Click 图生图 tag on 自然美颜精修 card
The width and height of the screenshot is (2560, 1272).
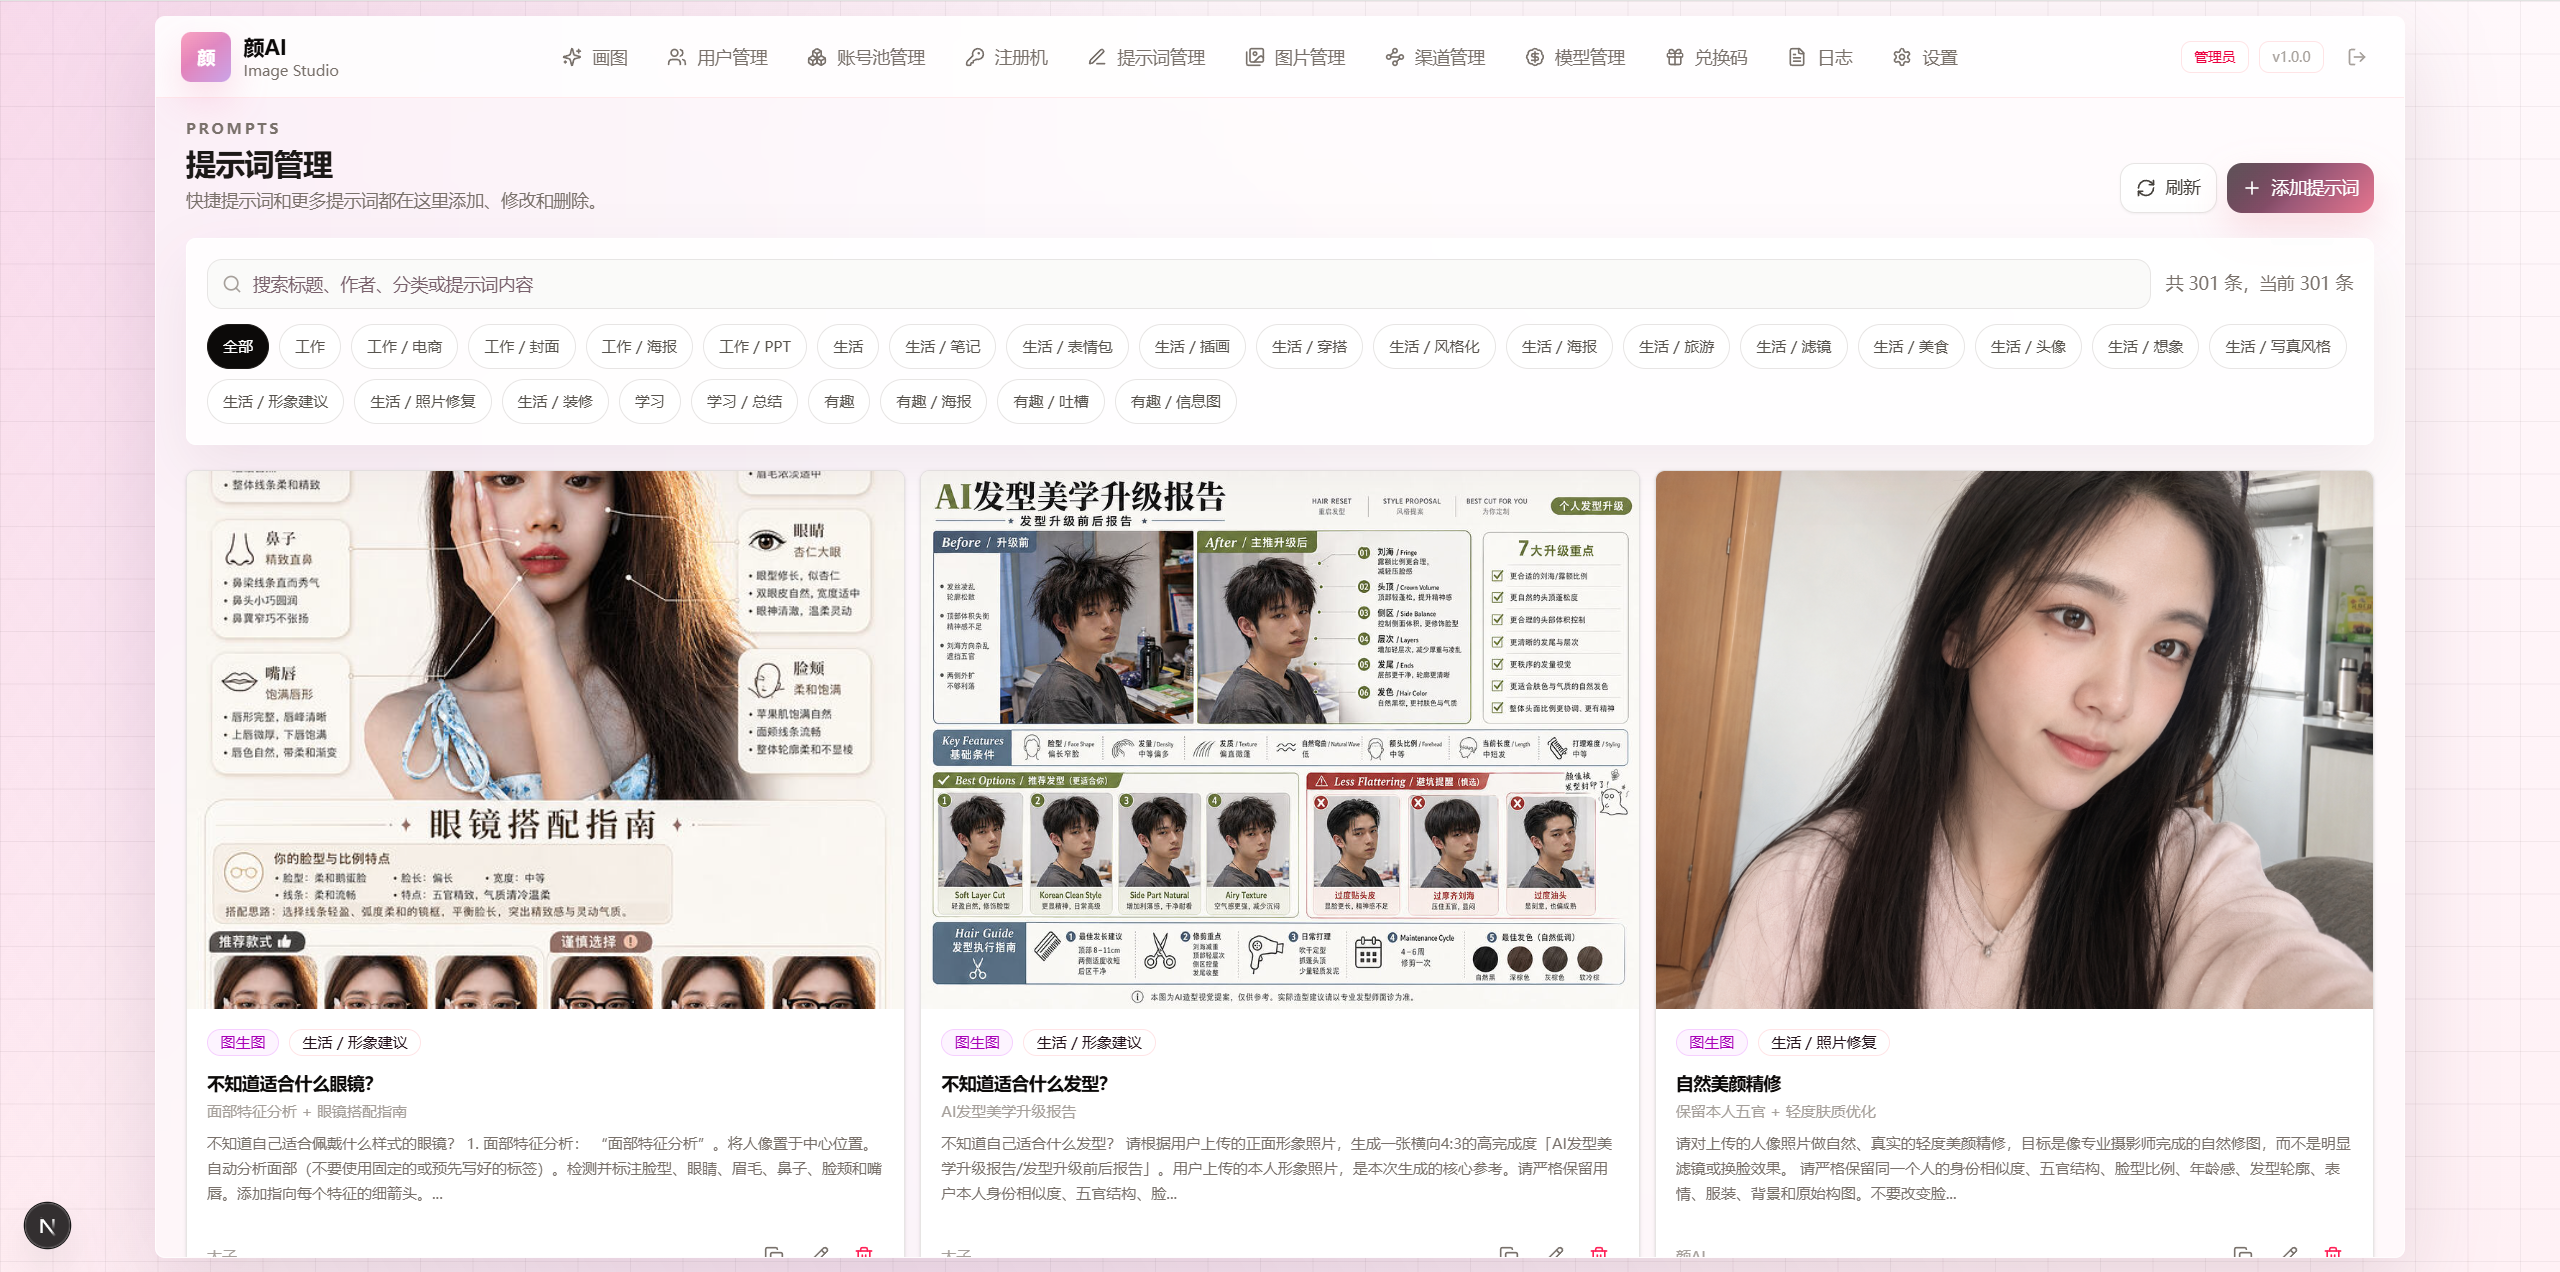pos(1712,1043)
